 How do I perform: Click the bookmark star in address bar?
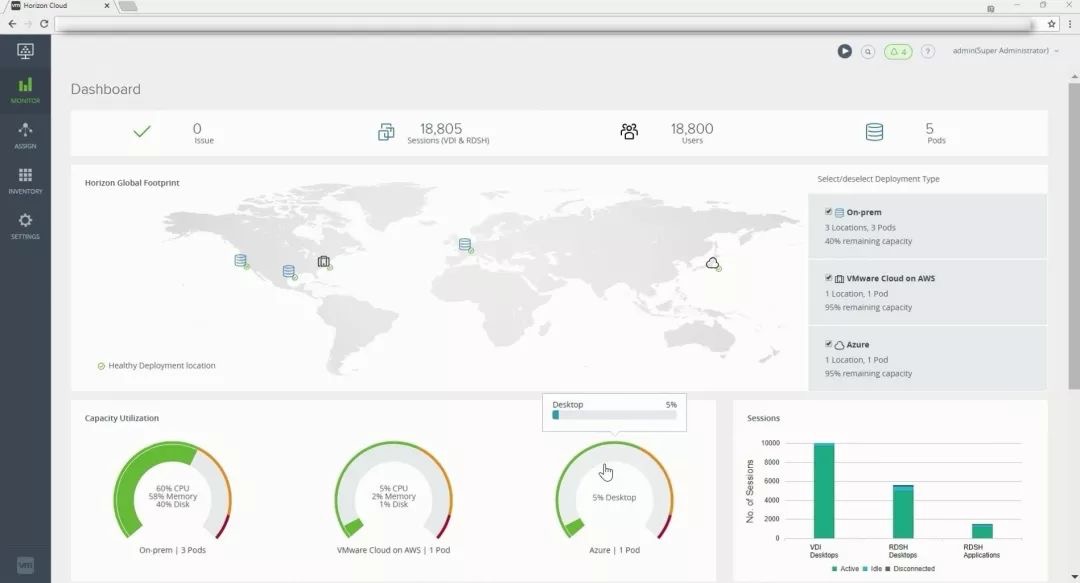pos(1051,23)
